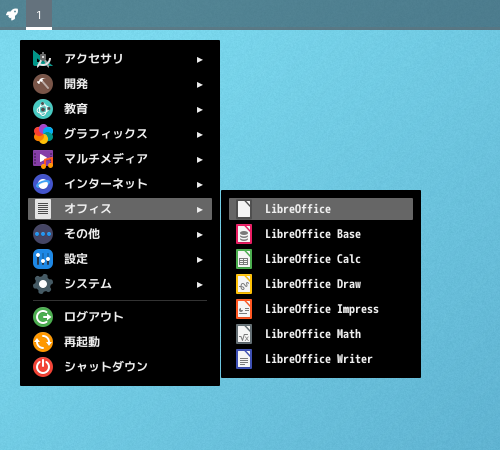Screen dimensions: 500x450
Task: Choose ログアウト to log out
Action: [120, 317]
